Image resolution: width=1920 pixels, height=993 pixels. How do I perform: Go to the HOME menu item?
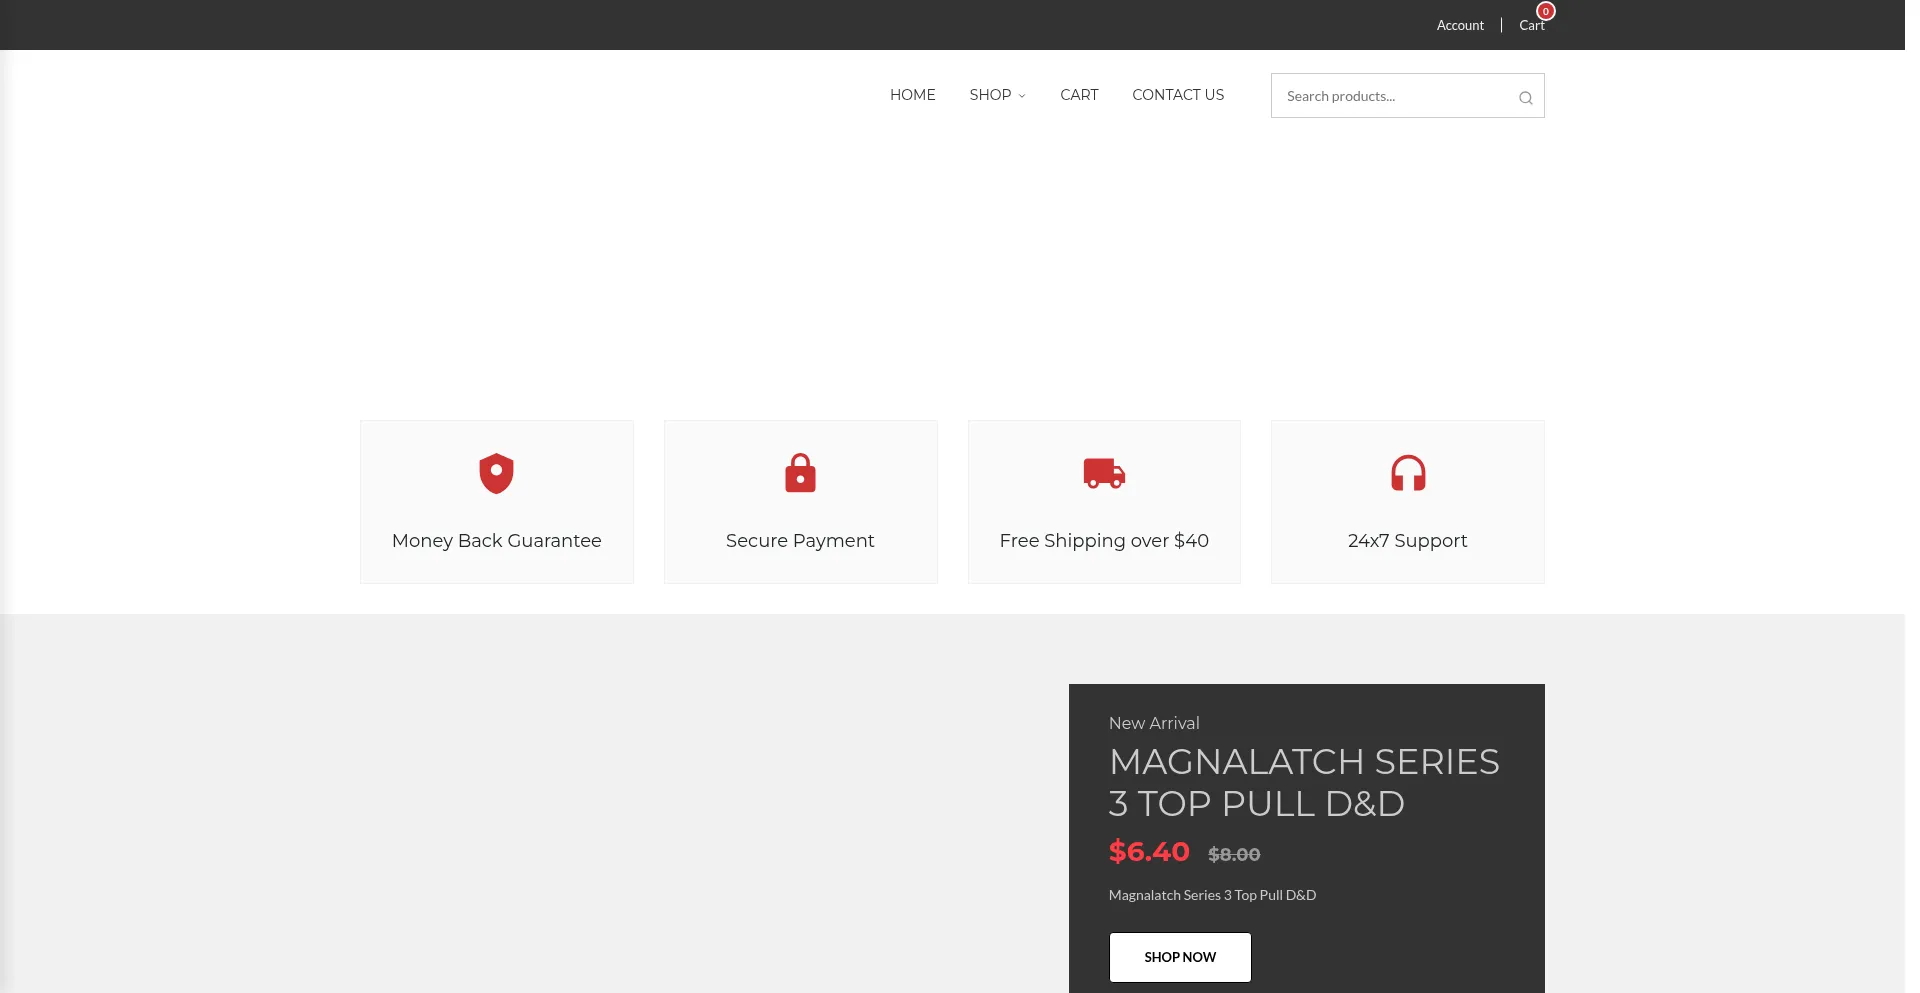pos(912,95)
